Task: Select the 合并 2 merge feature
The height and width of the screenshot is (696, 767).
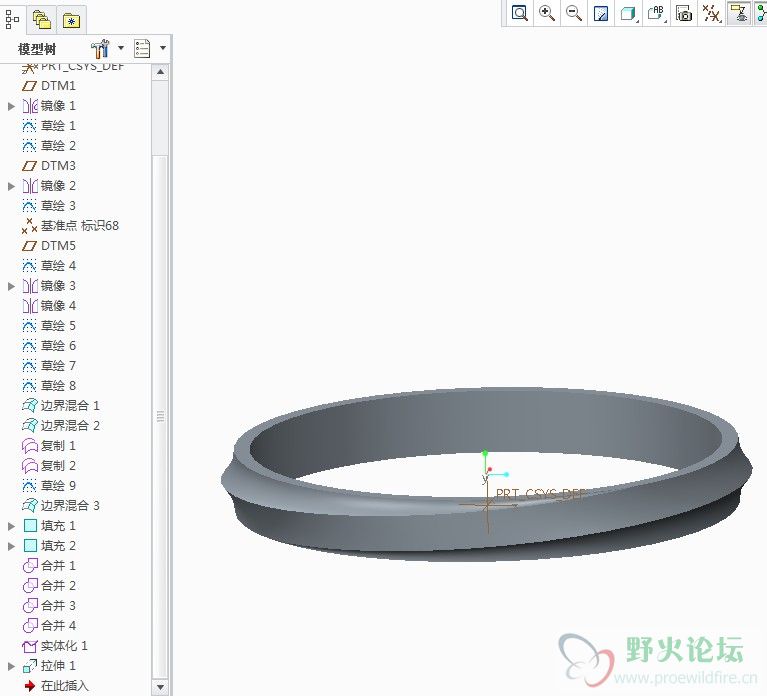Action: 49,586
